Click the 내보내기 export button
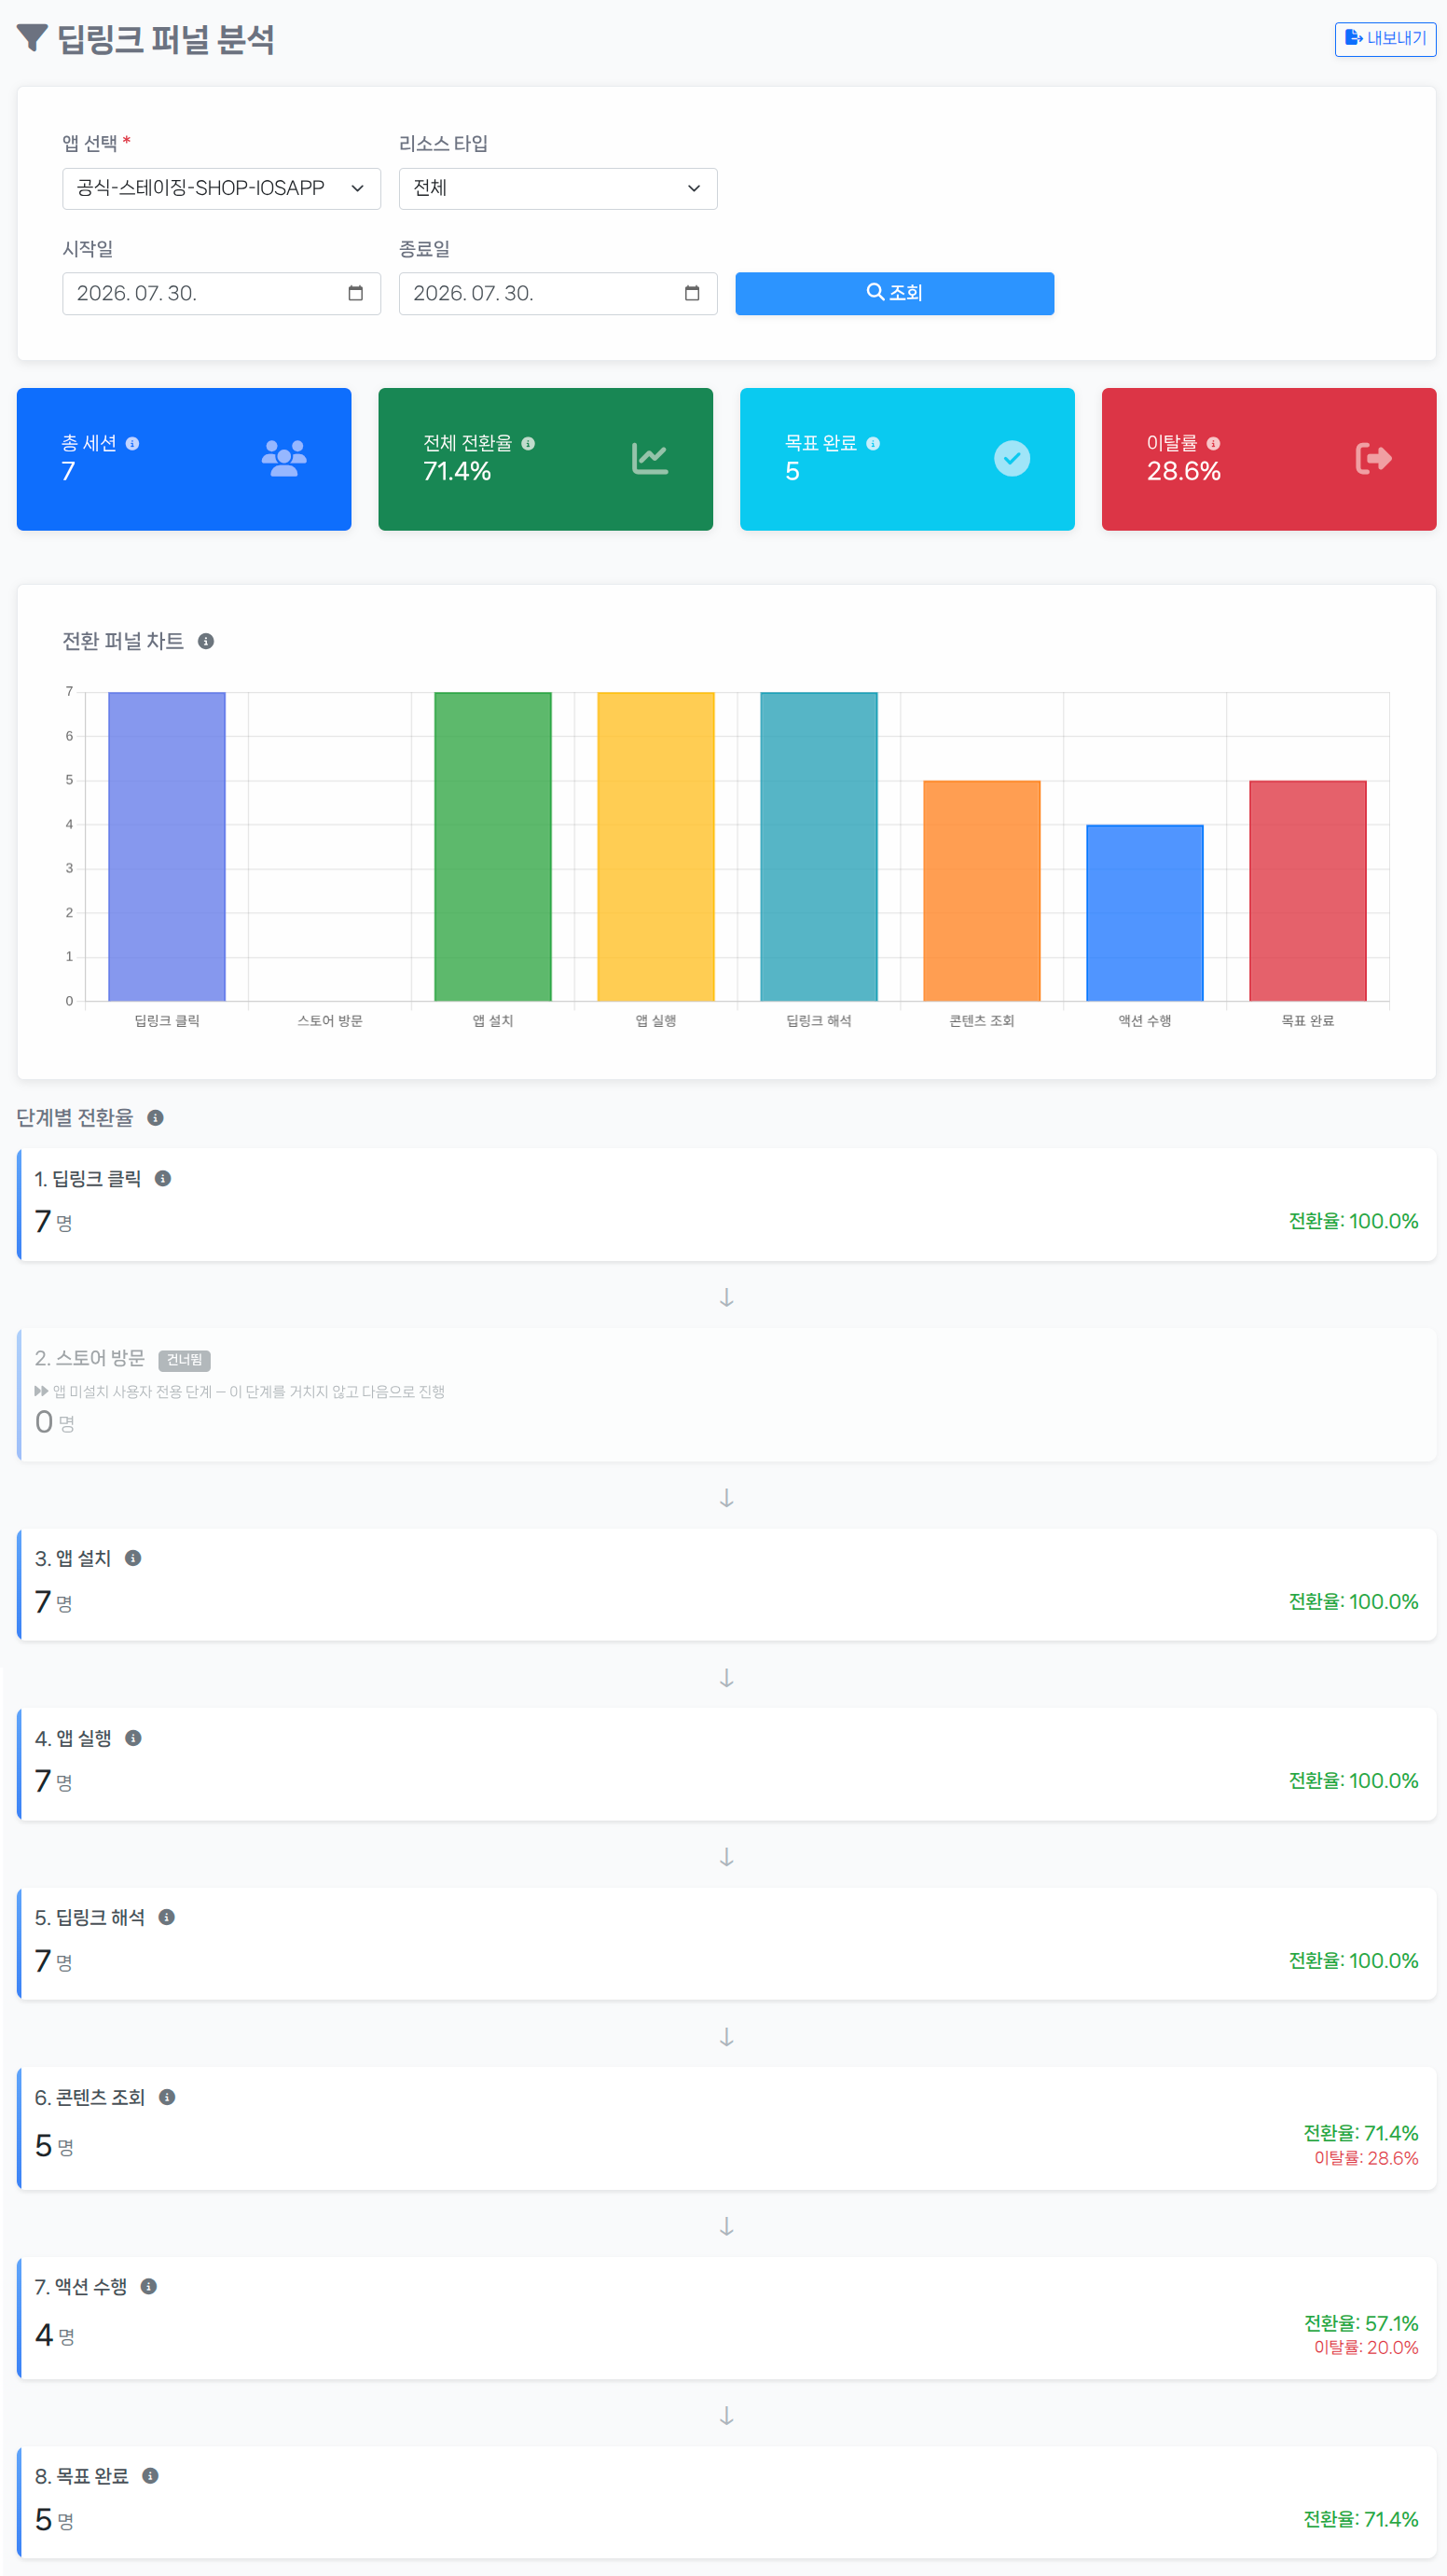 pos(1385,39)
